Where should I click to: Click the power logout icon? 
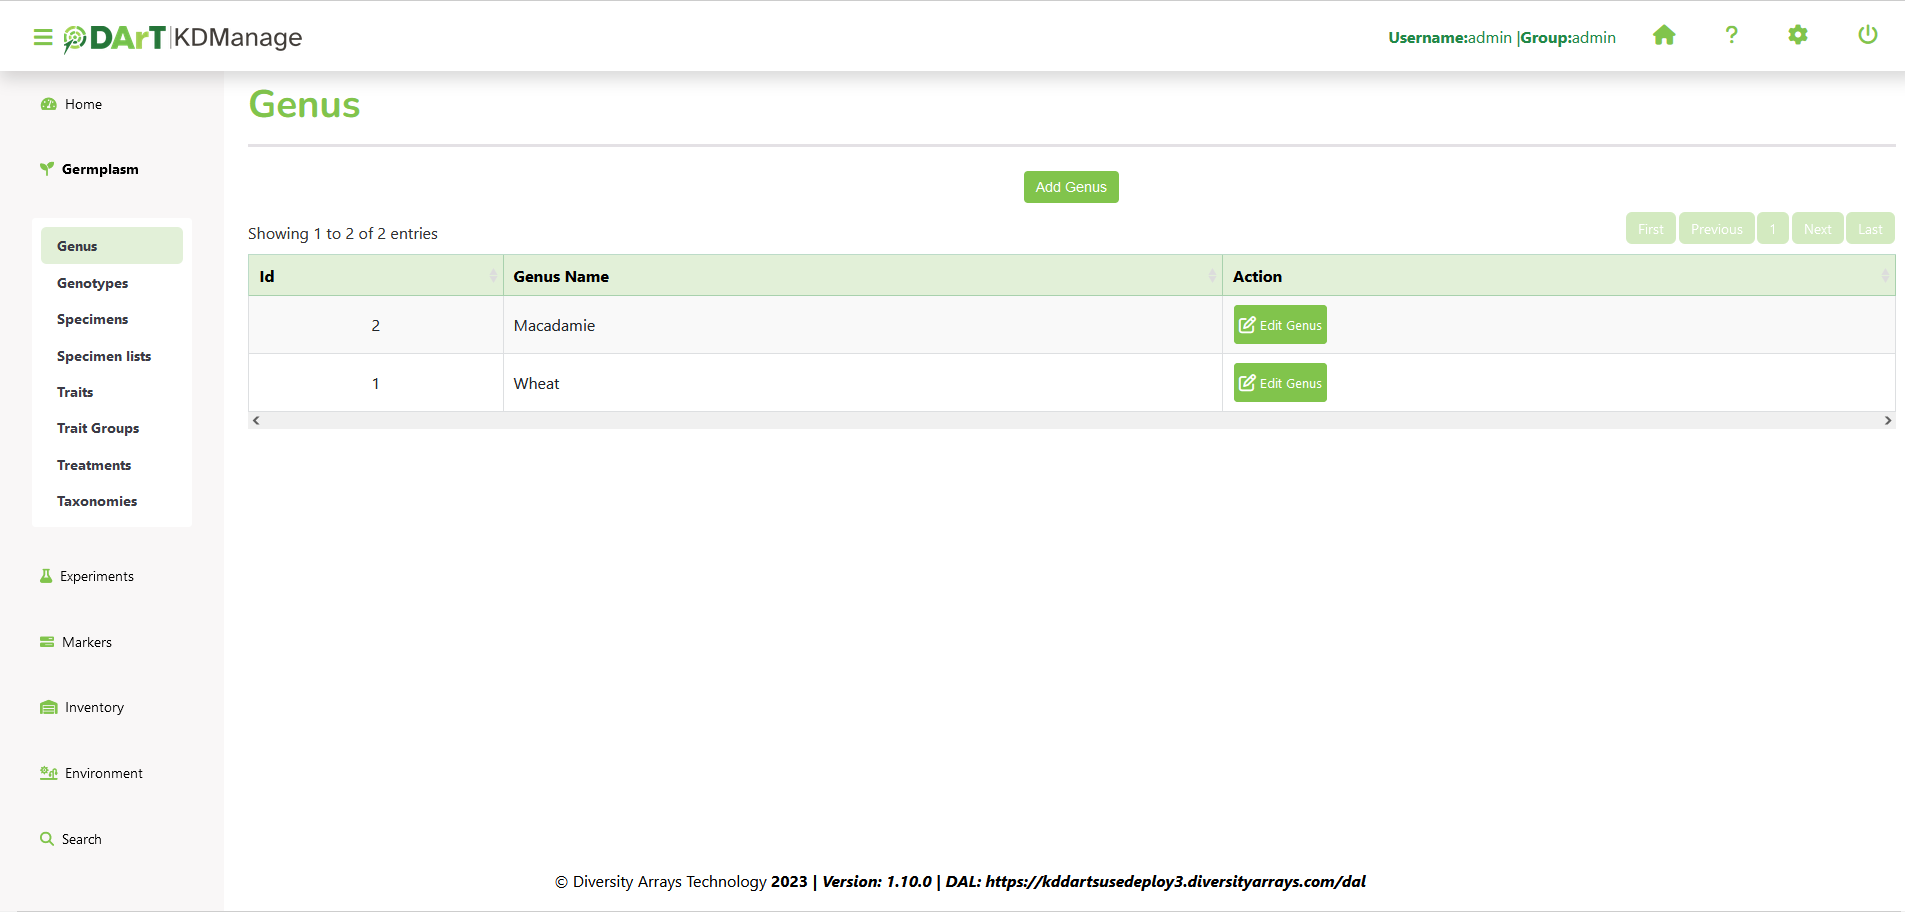coord(1867,36)
